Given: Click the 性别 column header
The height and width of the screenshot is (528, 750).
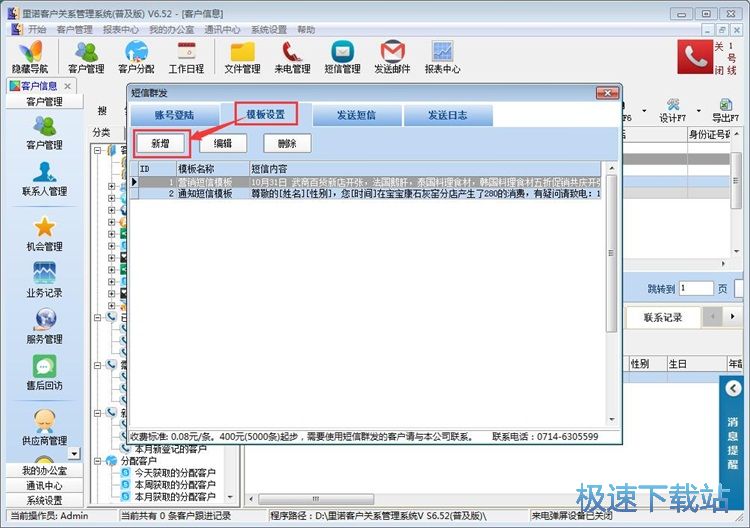Looking at the screenshot, I should pos(646,364).
